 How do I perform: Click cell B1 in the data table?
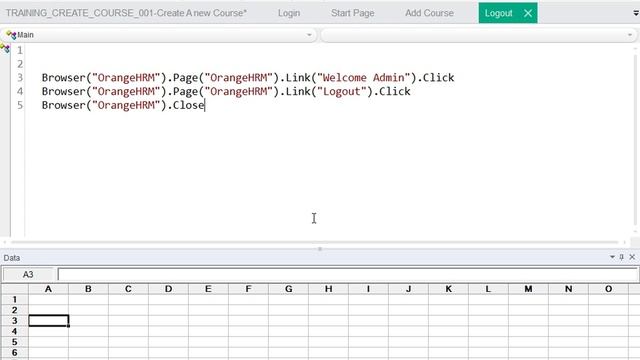(88, 300)
